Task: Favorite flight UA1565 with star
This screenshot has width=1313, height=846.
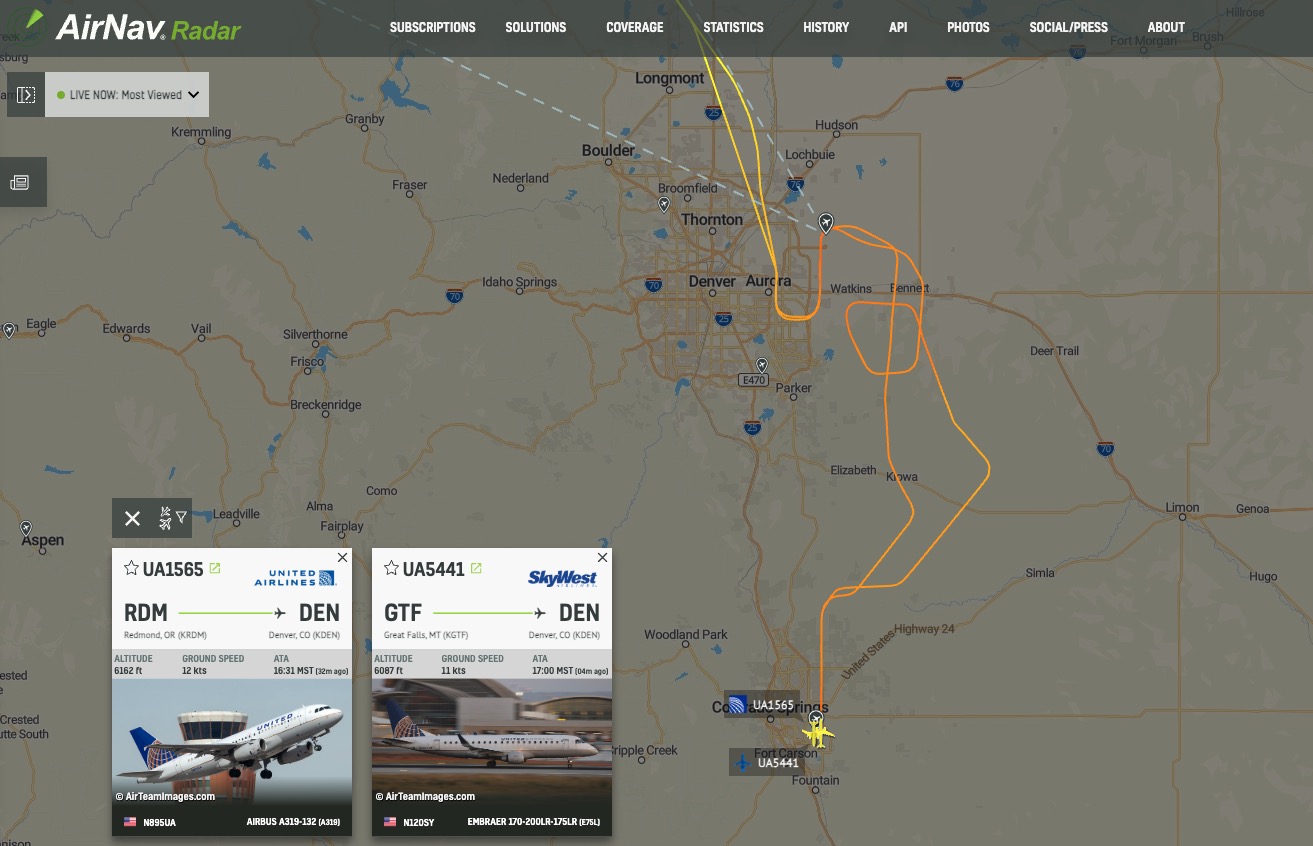Action: [x=131, y=569]
